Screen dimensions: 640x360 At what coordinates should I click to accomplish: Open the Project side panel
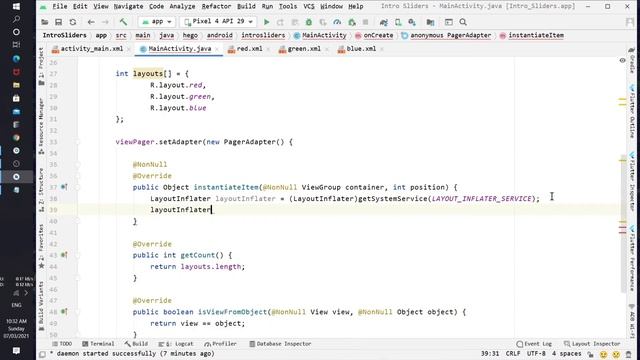click(41, 66)
